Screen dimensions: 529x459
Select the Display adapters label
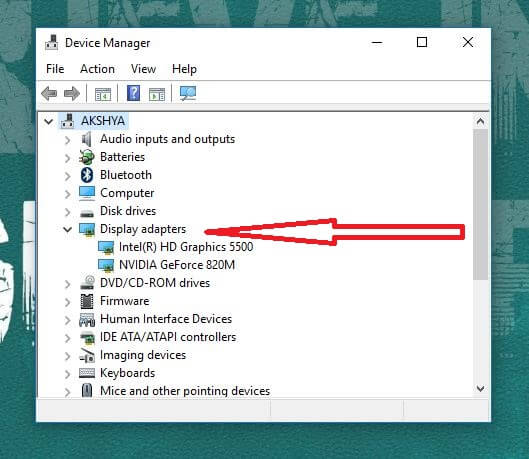pyautogui.click(x=143, y=229)
